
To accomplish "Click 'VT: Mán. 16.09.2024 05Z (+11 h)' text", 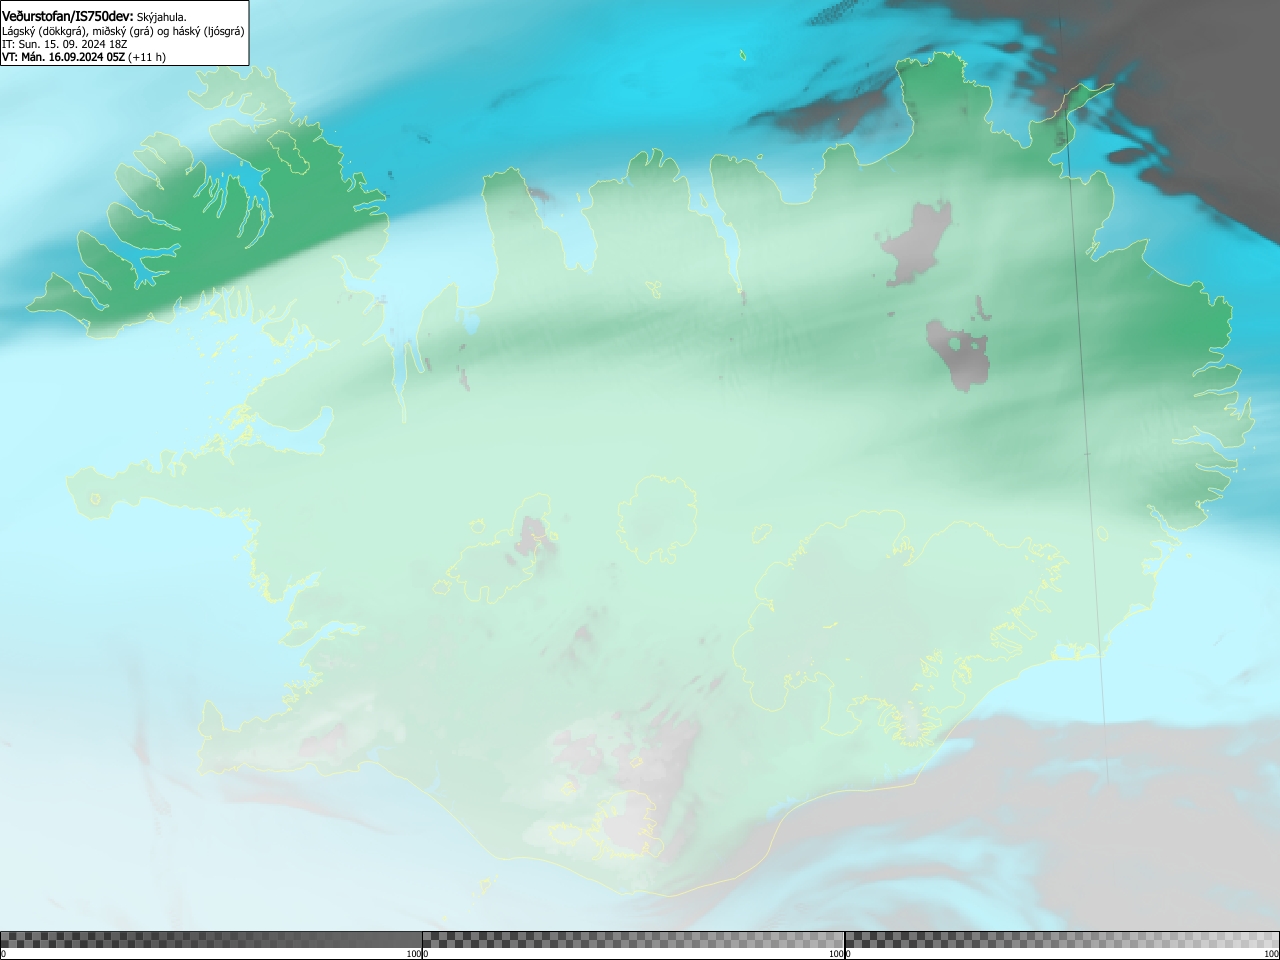I will (84, 57).
